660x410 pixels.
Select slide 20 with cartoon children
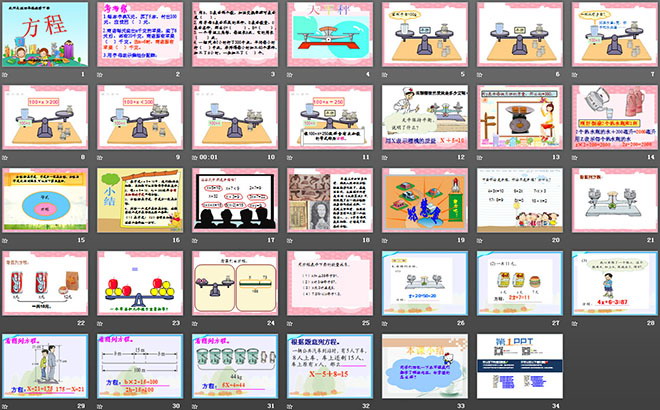tap(520, 200)
